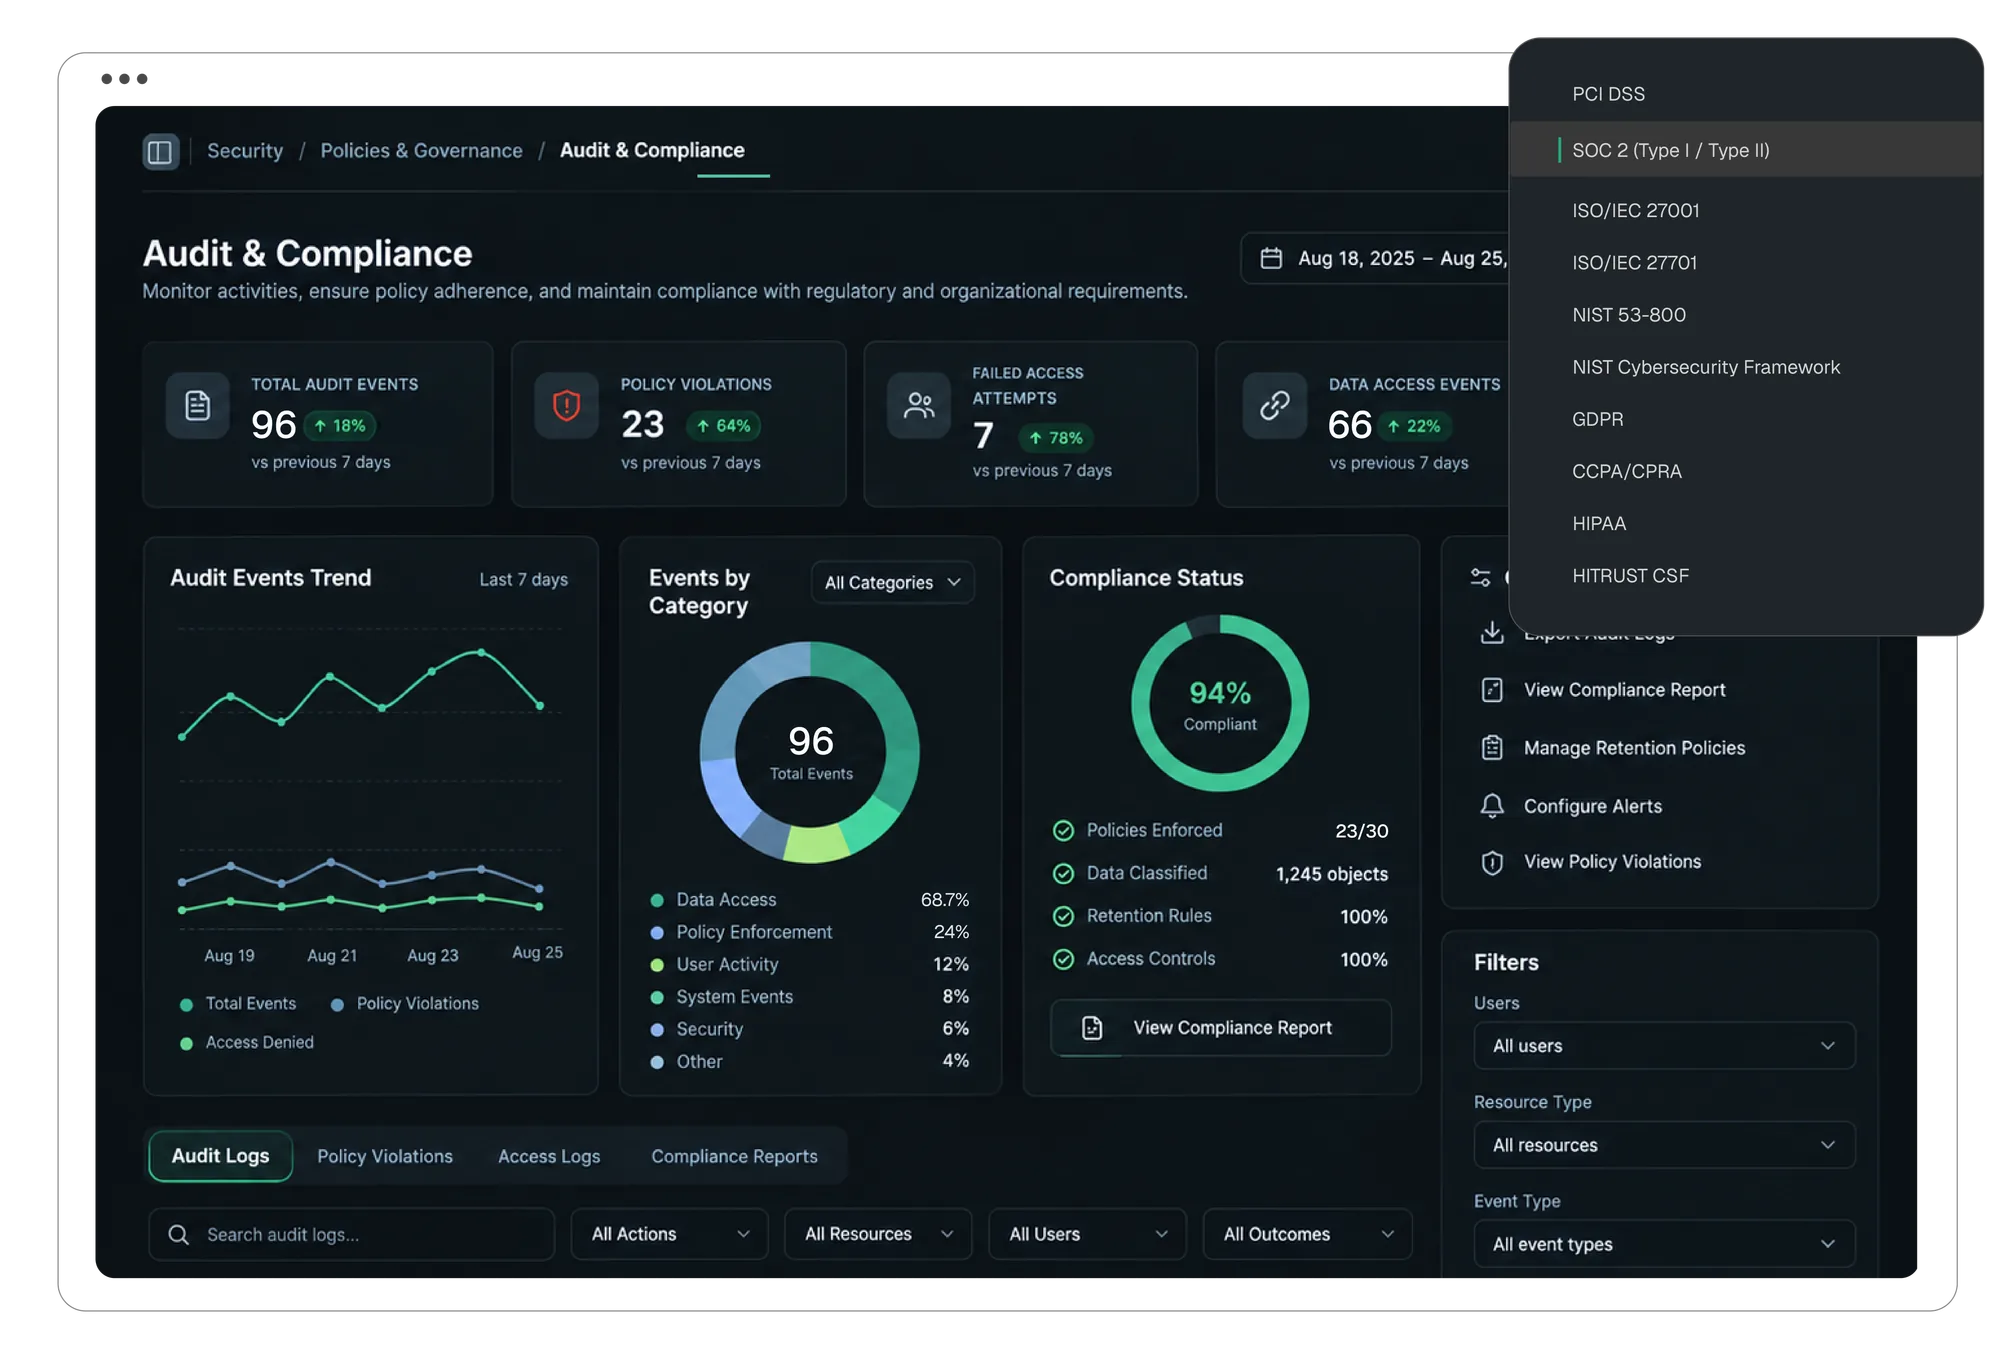Open the All Categories dropdown
Image resolution: width=2000 pixels, height=1346 pixels.
892,582
